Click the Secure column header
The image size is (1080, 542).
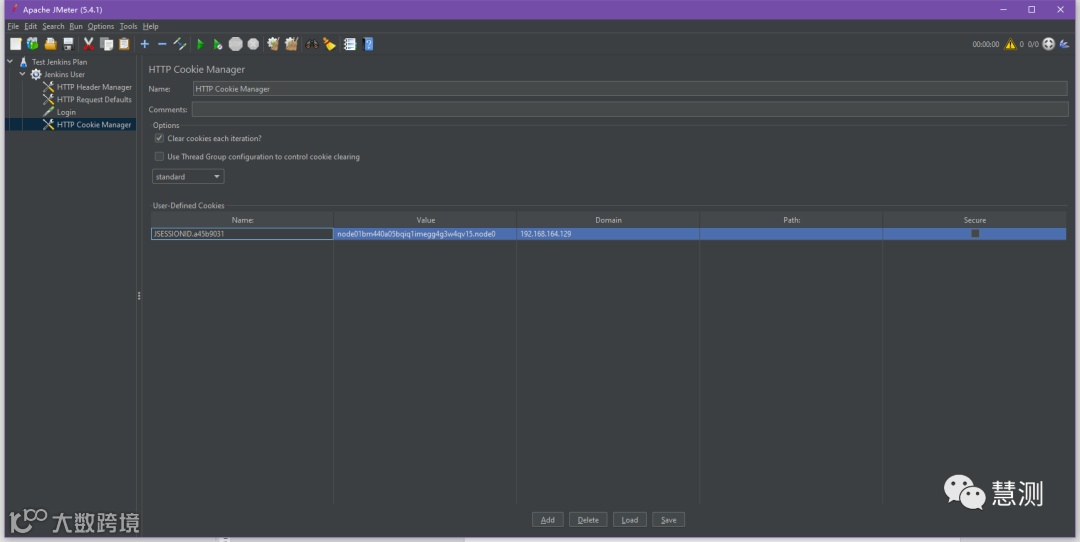pyautogui.click(x=974, y=220)
